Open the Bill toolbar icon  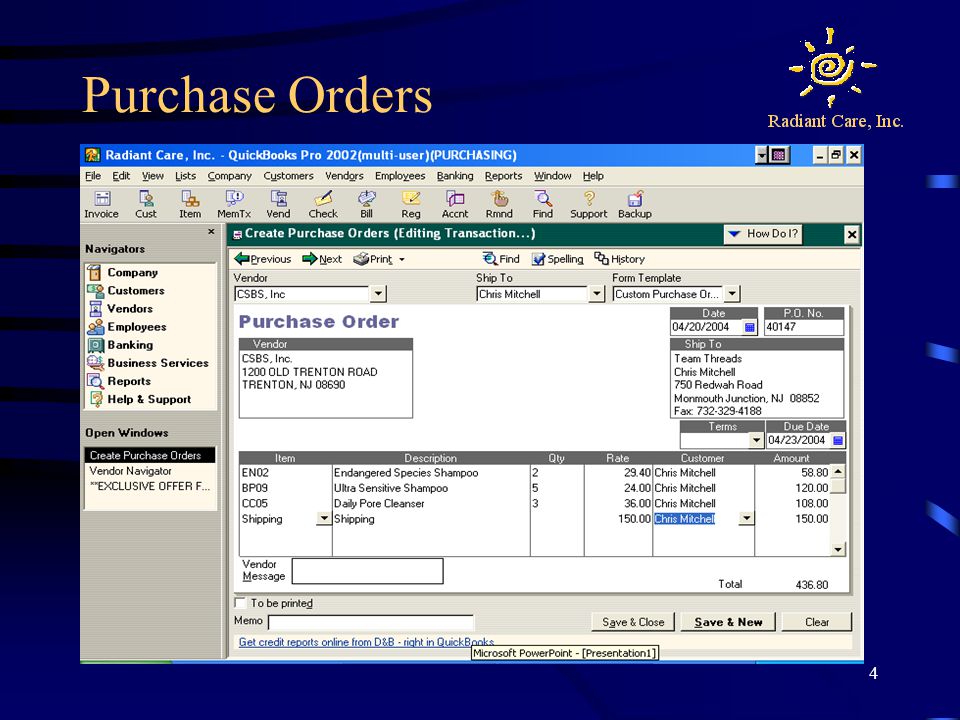[366, 204]
